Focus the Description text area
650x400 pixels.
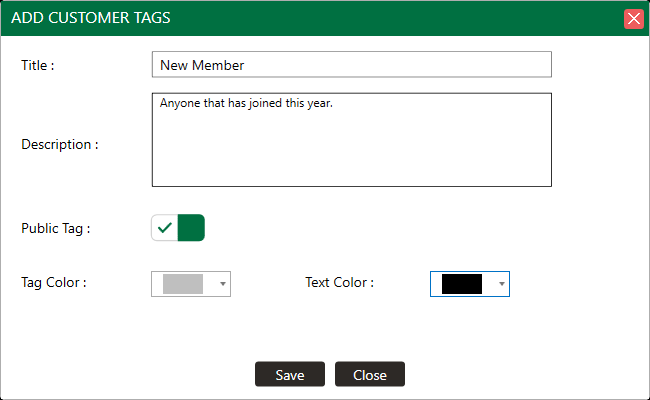(x=352, y=140)
